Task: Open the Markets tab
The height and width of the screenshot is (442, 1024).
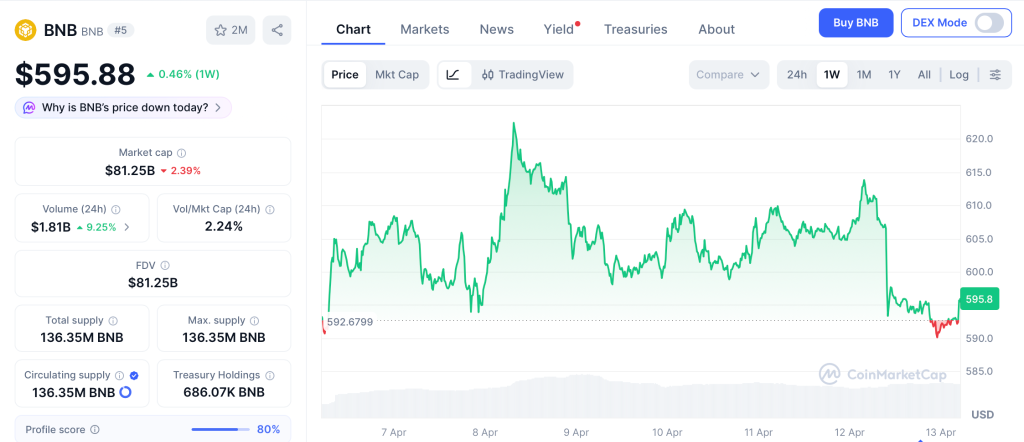Action: pos(425,29)
